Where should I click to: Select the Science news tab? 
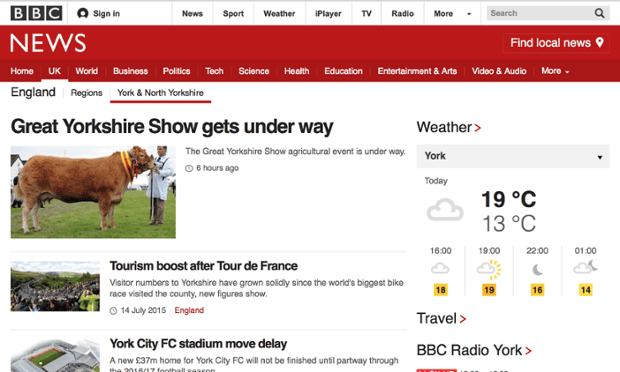[x=254, y=71]
